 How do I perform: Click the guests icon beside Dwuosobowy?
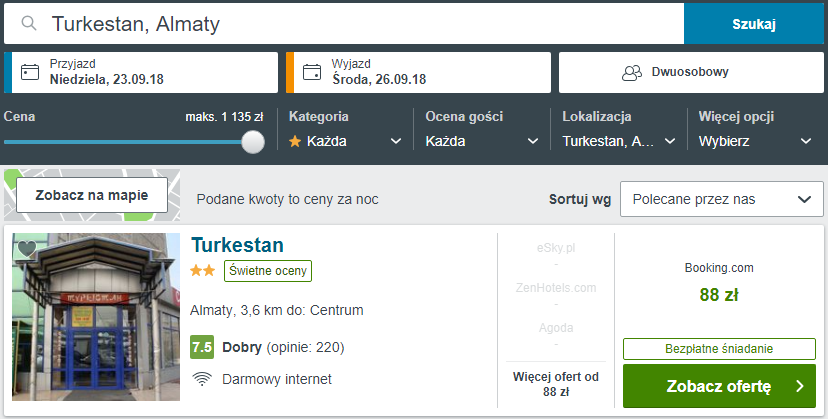[x=632, y=72]
